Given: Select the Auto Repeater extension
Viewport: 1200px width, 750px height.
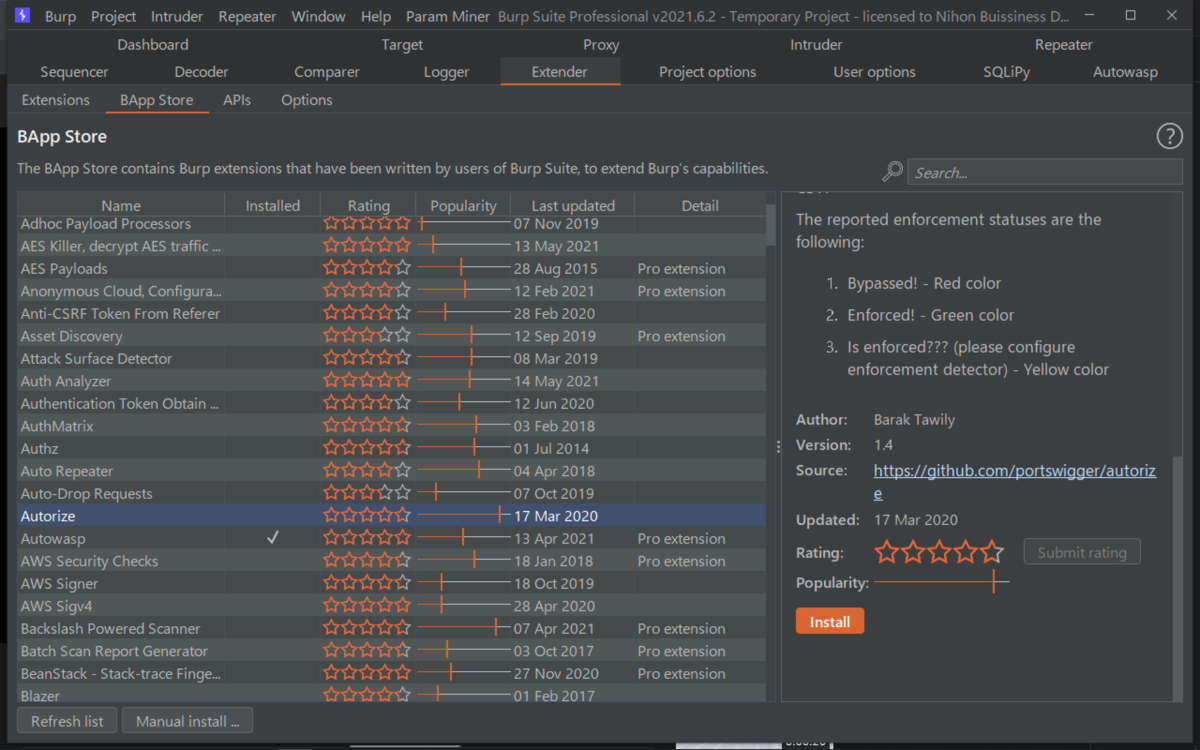Looking at the screenshot, I should point(392,471).
